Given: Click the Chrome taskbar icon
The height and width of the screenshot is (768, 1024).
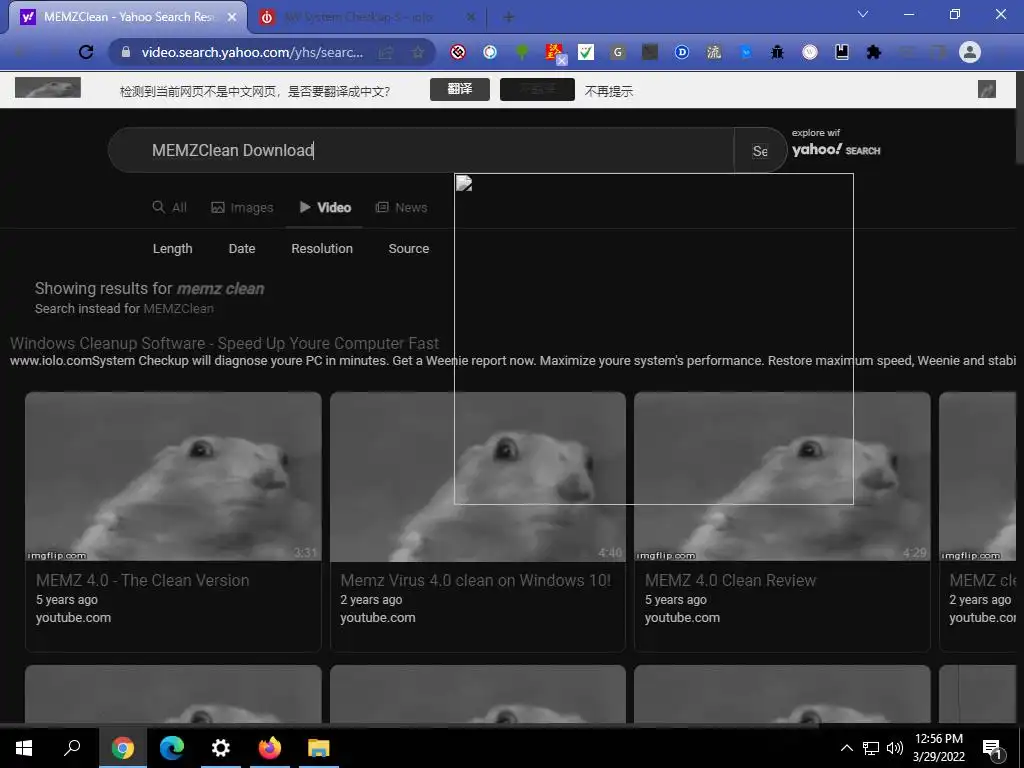Looking at the screenshot, I should pyautogui.click(x=122, y=747).
